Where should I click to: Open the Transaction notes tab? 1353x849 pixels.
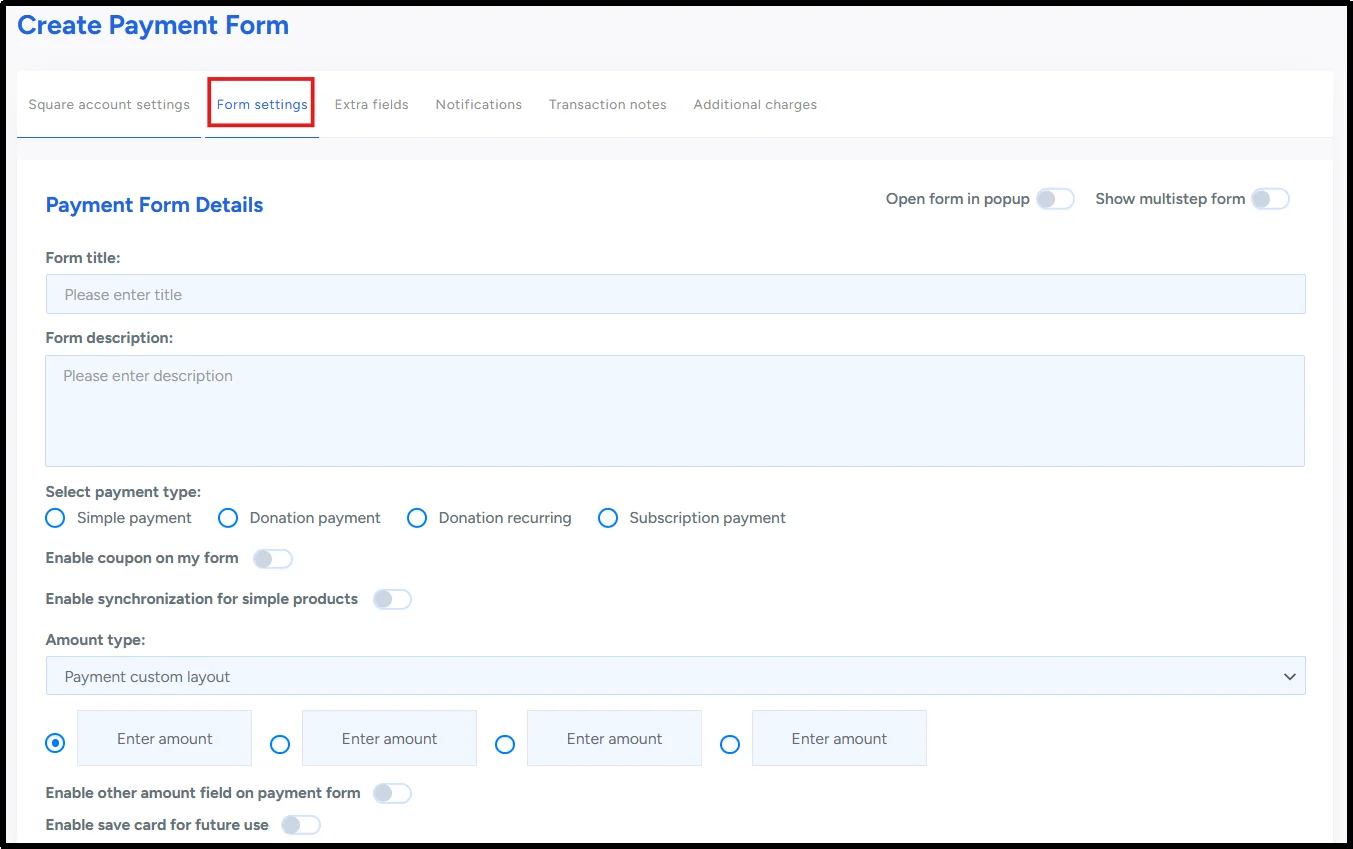[607, 104]
